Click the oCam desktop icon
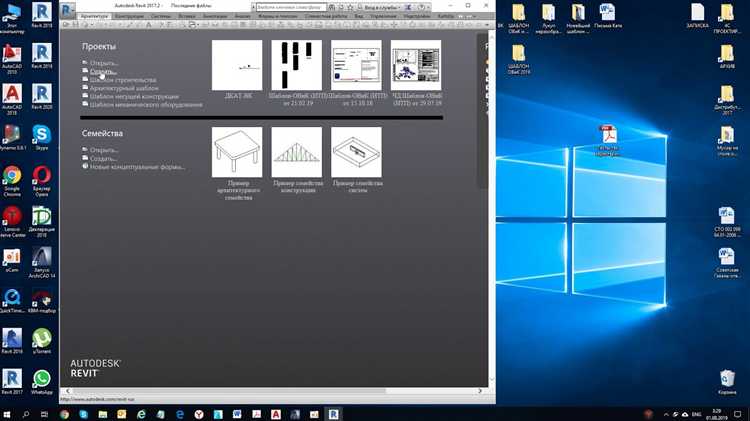This screenshot has width=750, height=421. (12, 259)
